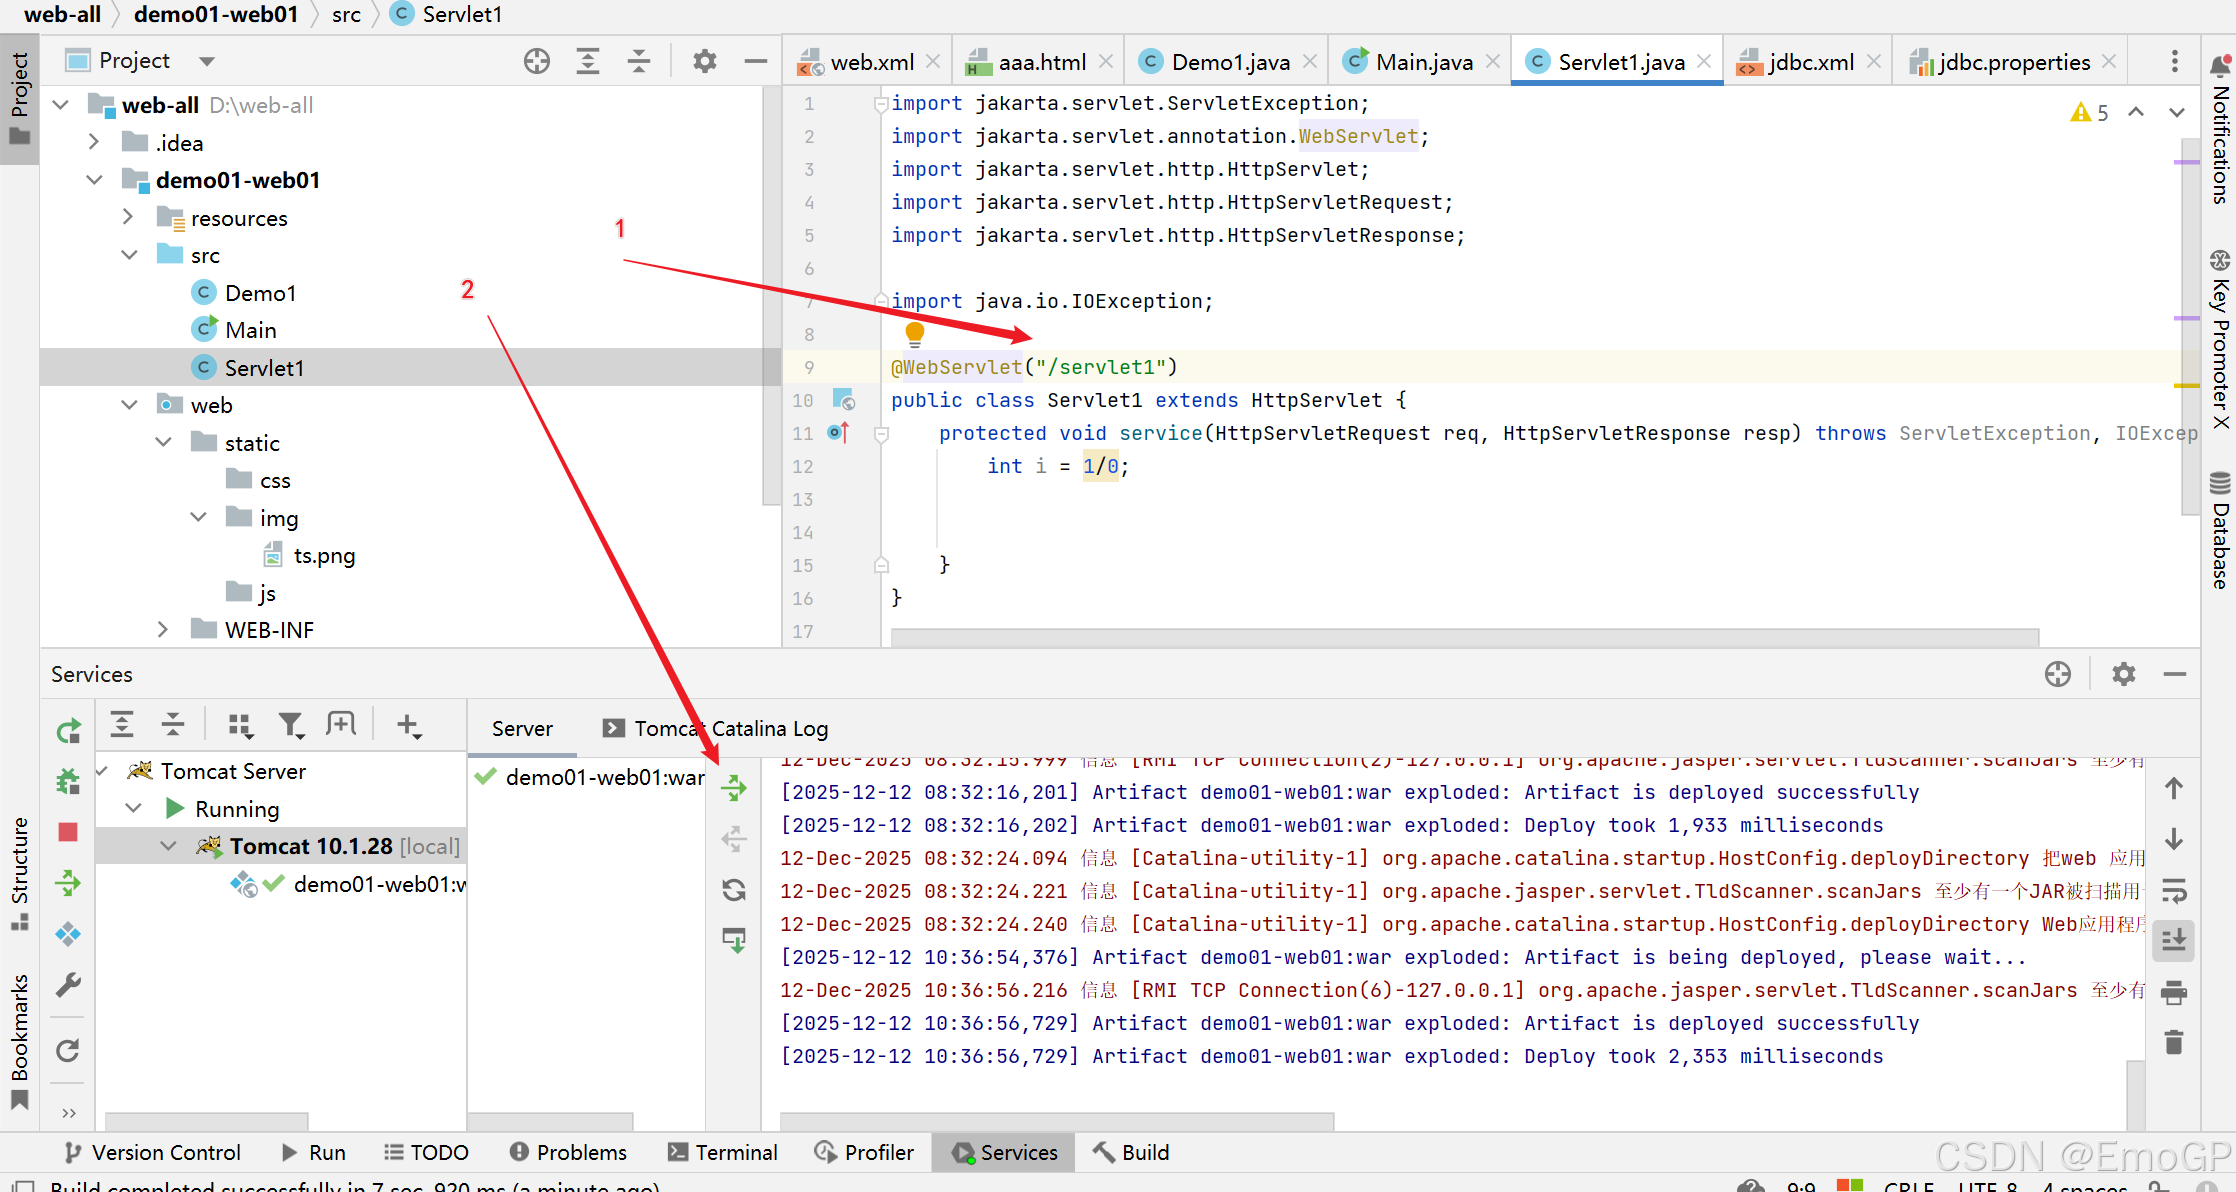Toggle Soft-Wrap in the log console
This screenshot has height=1192, width=2236.
(x=2173, y=890)
